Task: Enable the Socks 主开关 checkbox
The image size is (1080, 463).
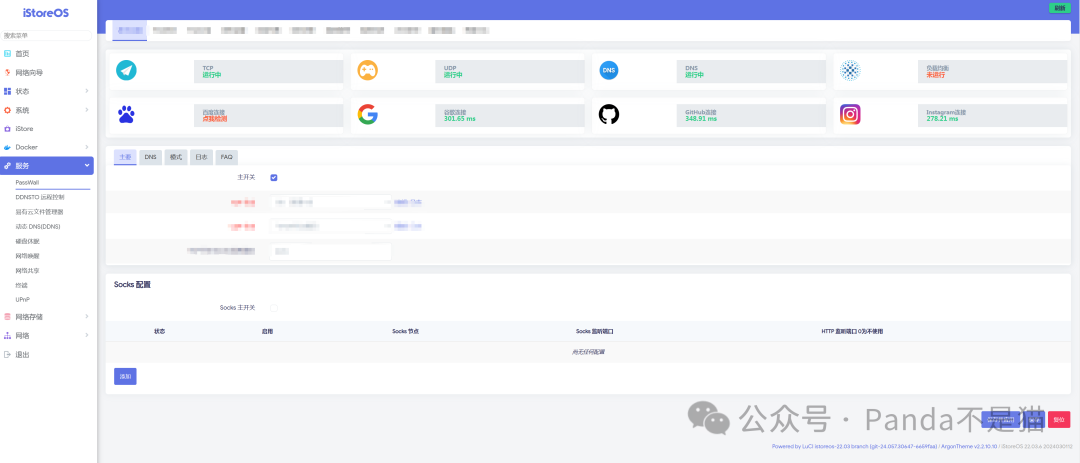Action: [274, 308]
